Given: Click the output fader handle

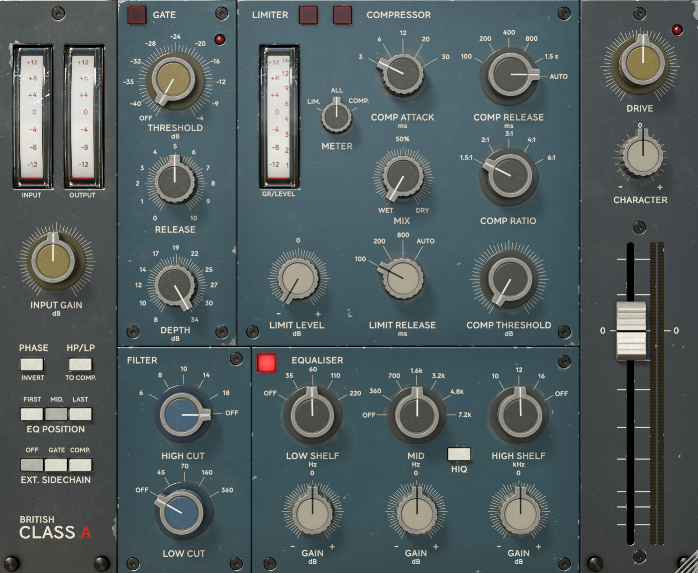Looking at the screenshot, I should point(631,330).
